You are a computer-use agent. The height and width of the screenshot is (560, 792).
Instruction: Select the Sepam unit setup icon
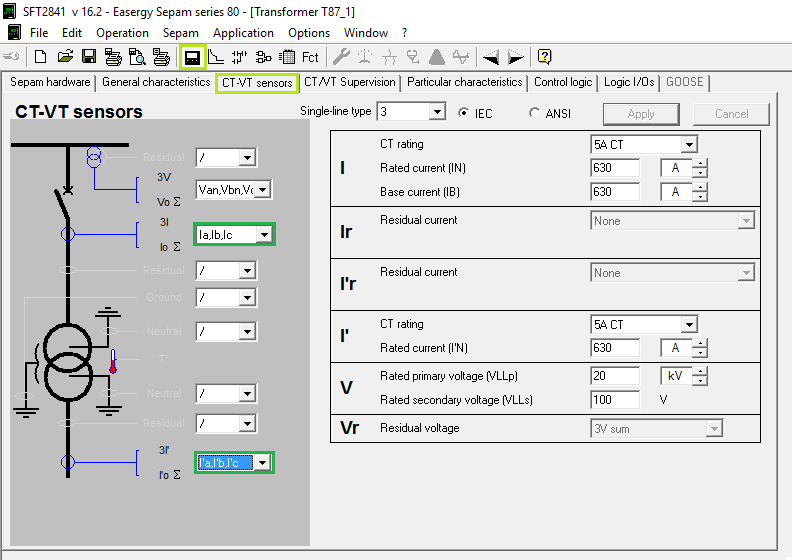coord(192,57)
